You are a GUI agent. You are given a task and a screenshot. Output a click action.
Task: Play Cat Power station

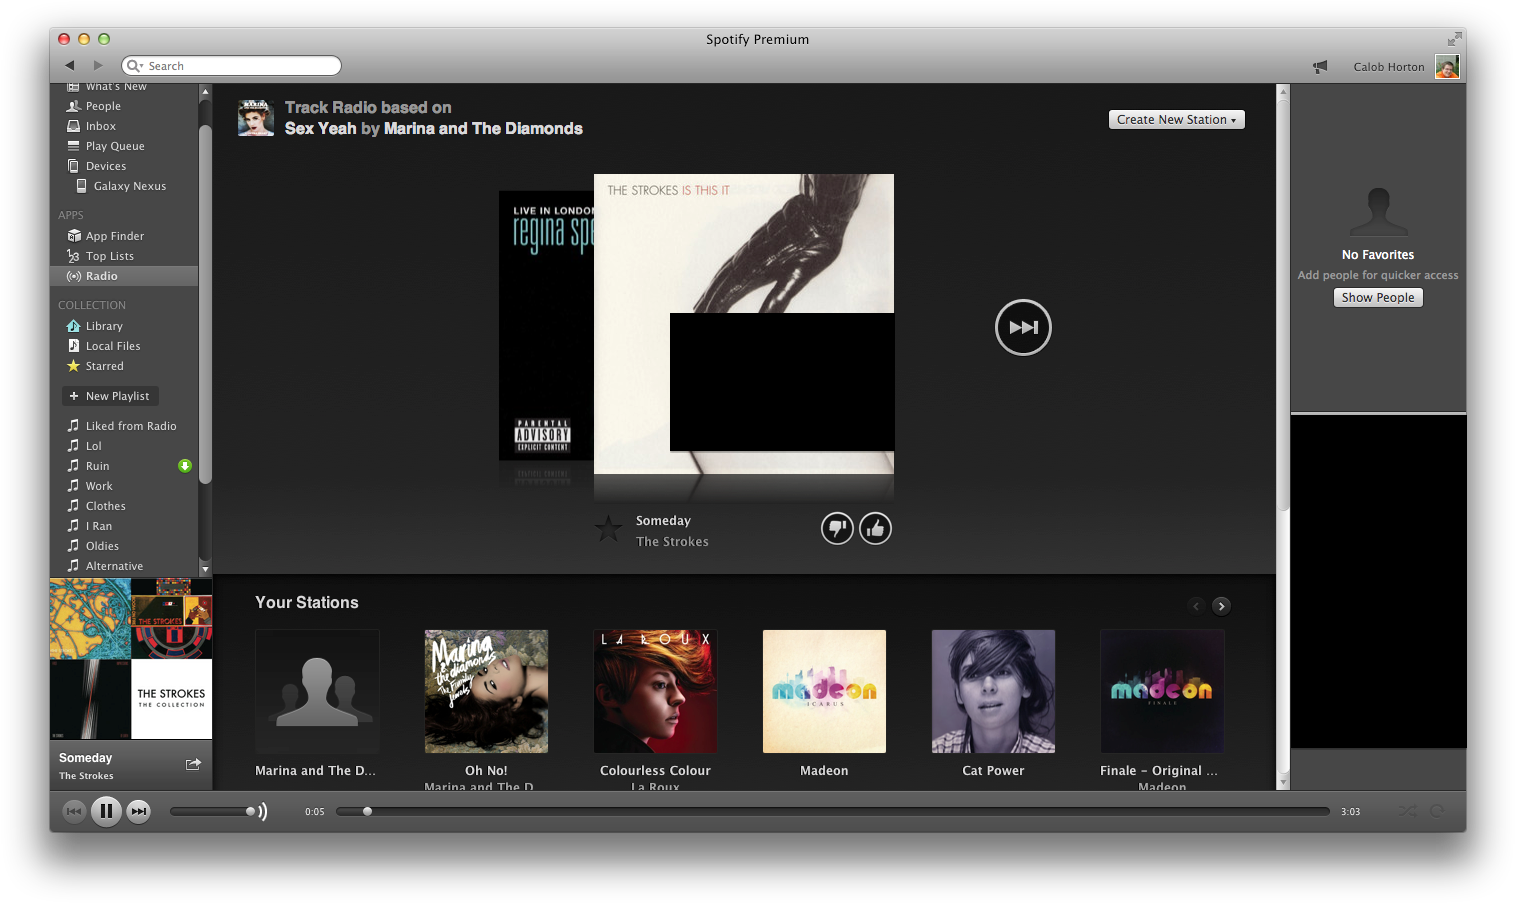993,691
